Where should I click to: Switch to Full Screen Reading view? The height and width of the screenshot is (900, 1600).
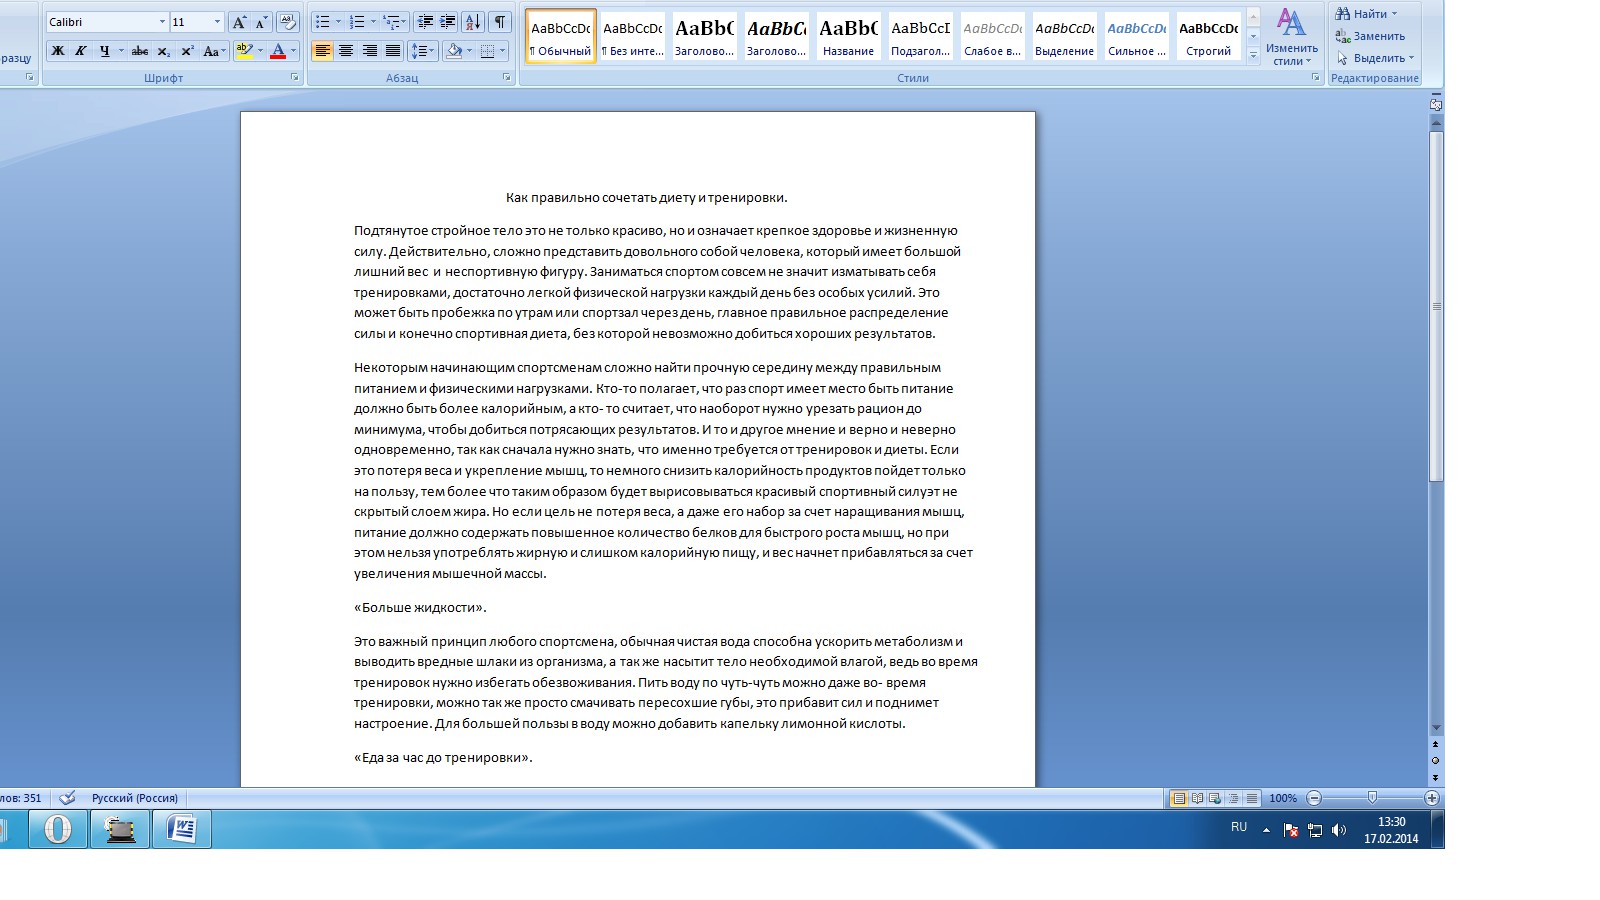(1197, 798)
